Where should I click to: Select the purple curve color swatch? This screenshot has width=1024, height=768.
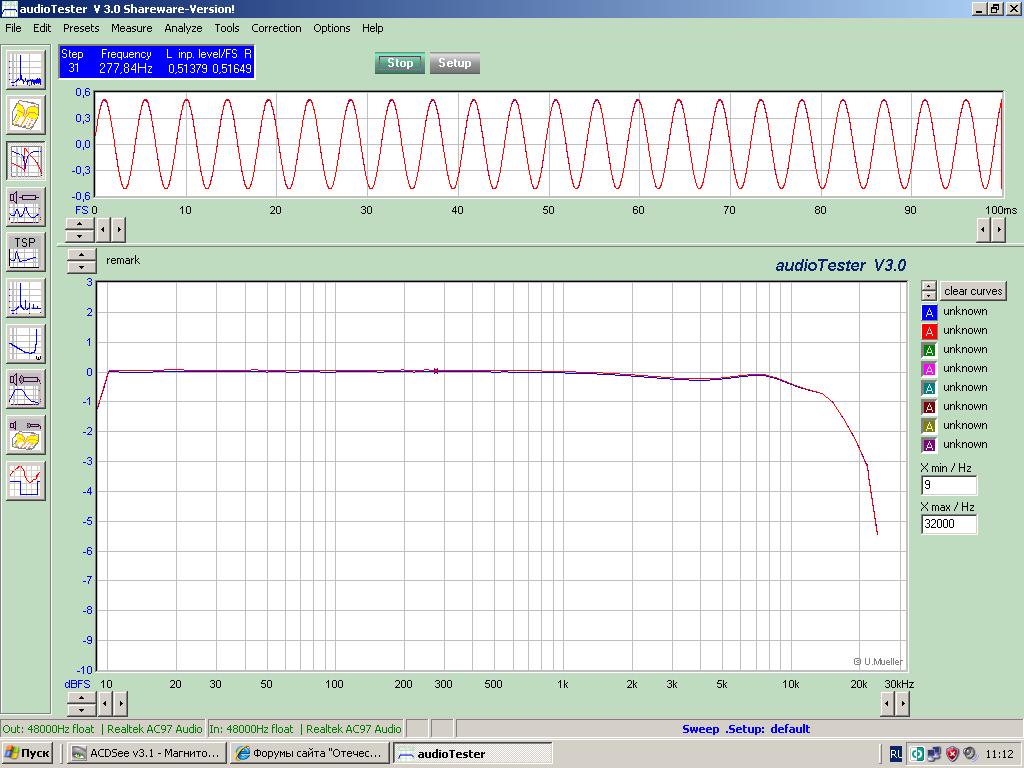point(929,445)
